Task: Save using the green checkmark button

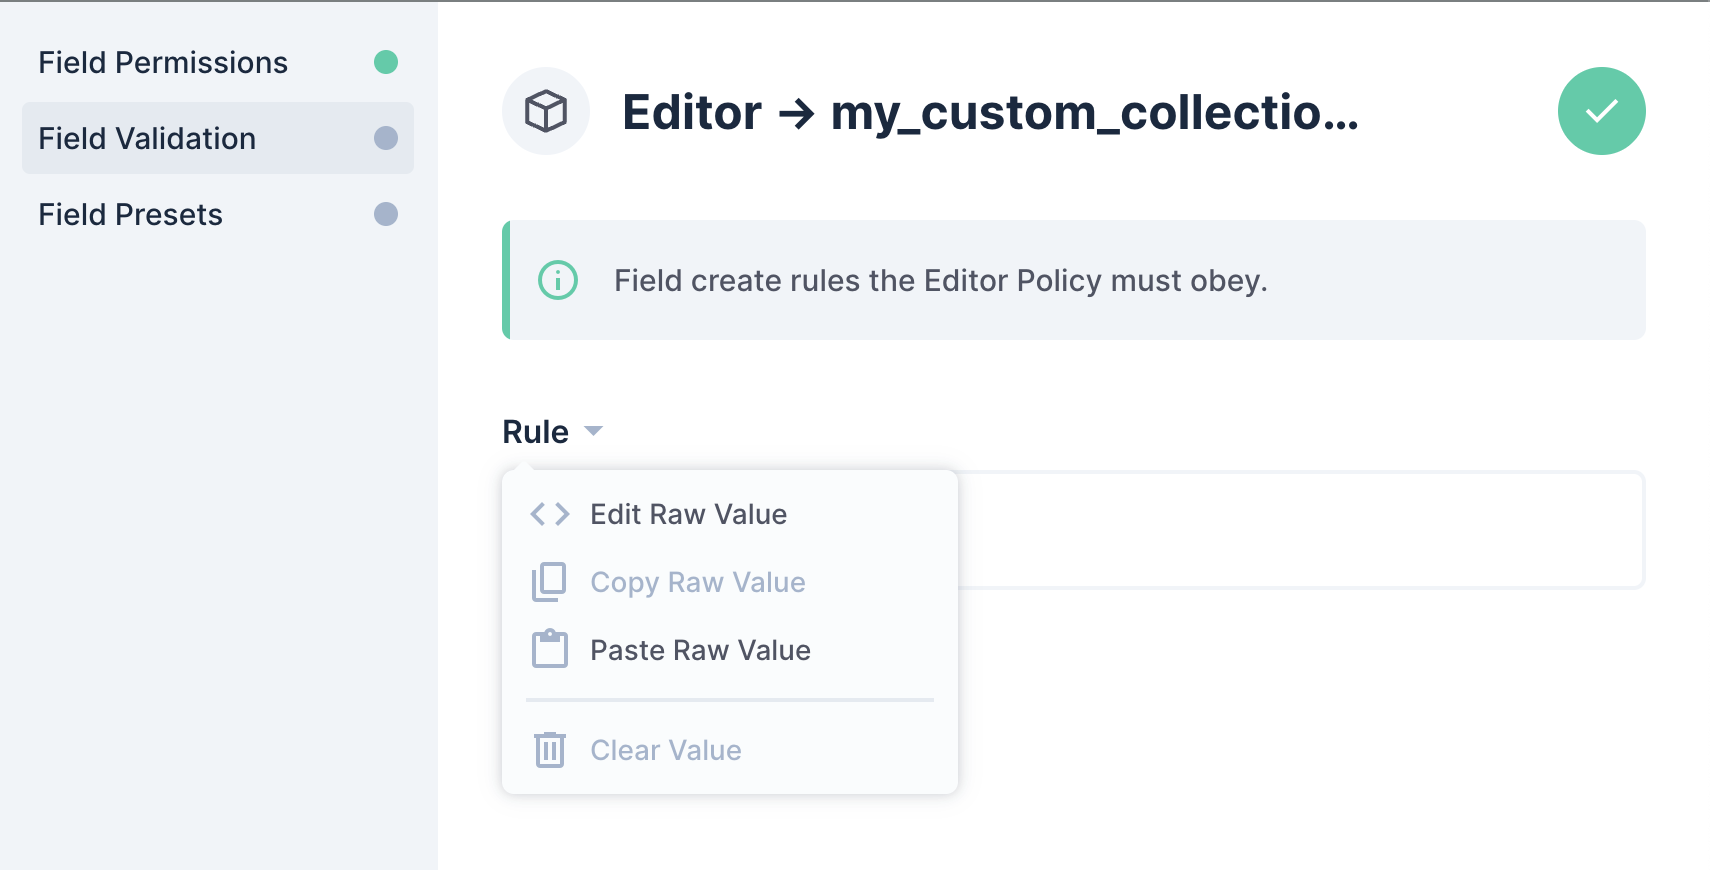Action: point(1601,111)
